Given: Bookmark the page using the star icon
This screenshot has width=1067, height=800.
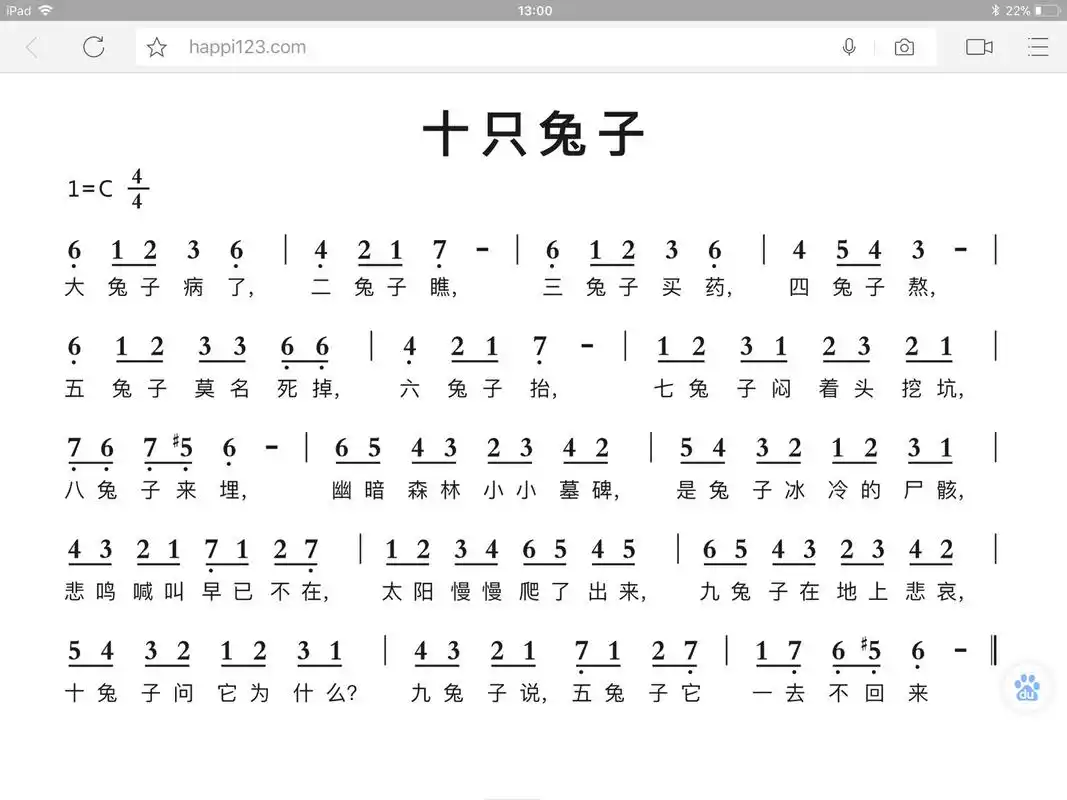Looking at the screenshot, I should pyautogui.click(x=156, y=46).
